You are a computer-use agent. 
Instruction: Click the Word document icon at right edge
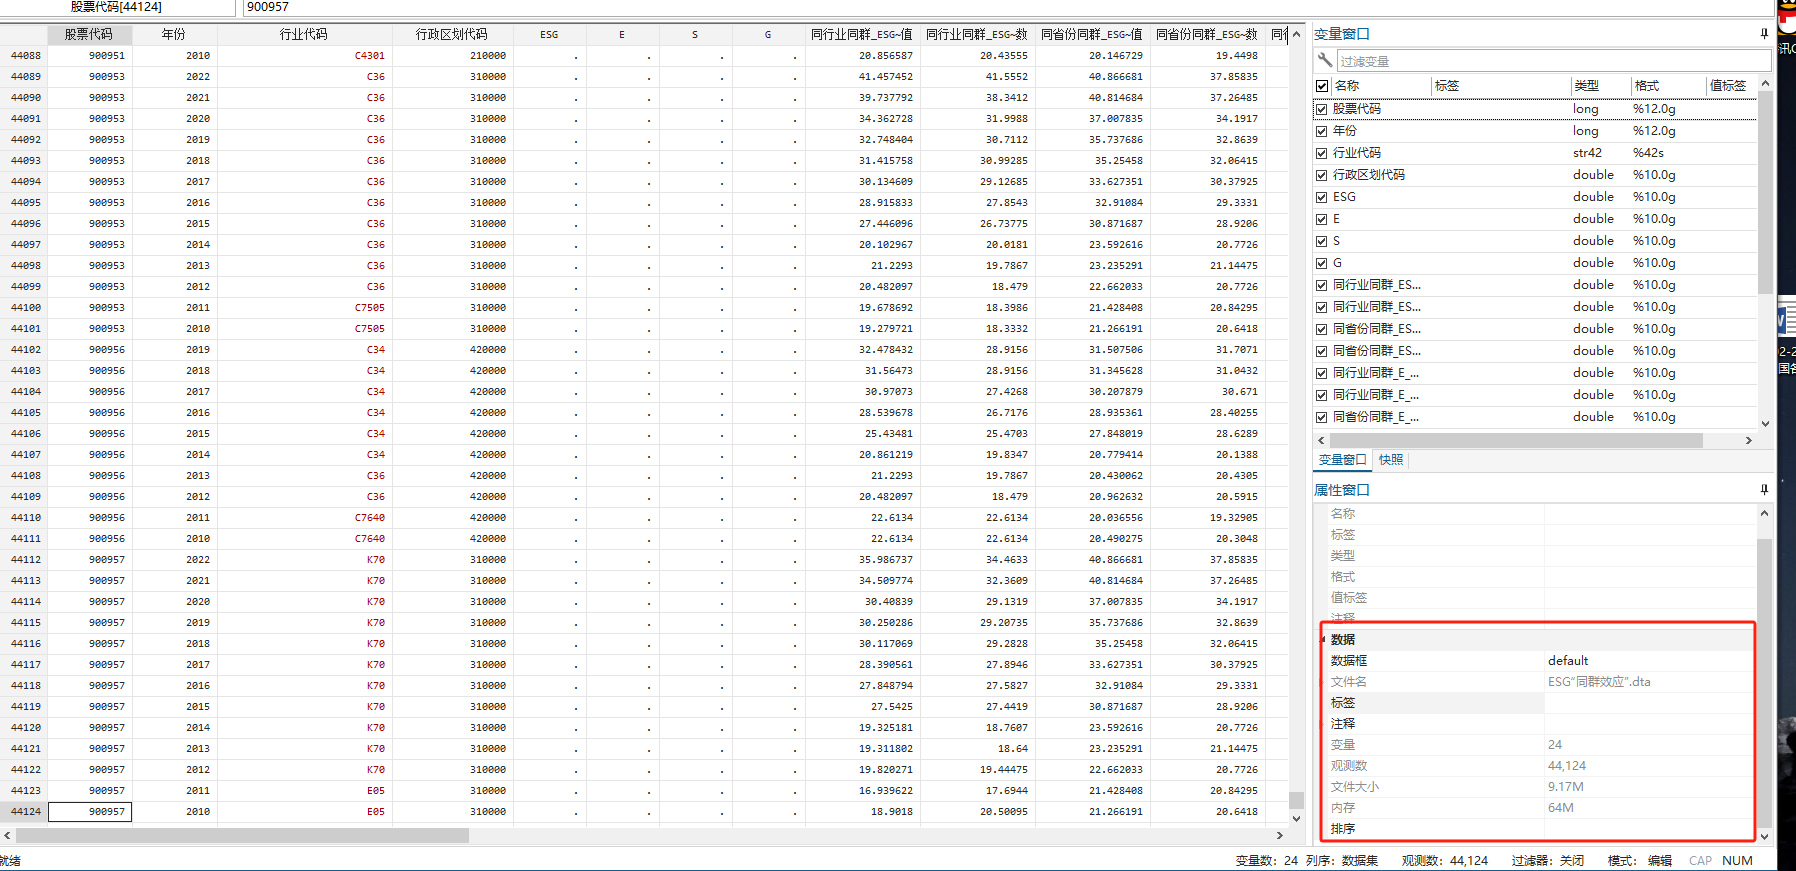click(1786, 321)
